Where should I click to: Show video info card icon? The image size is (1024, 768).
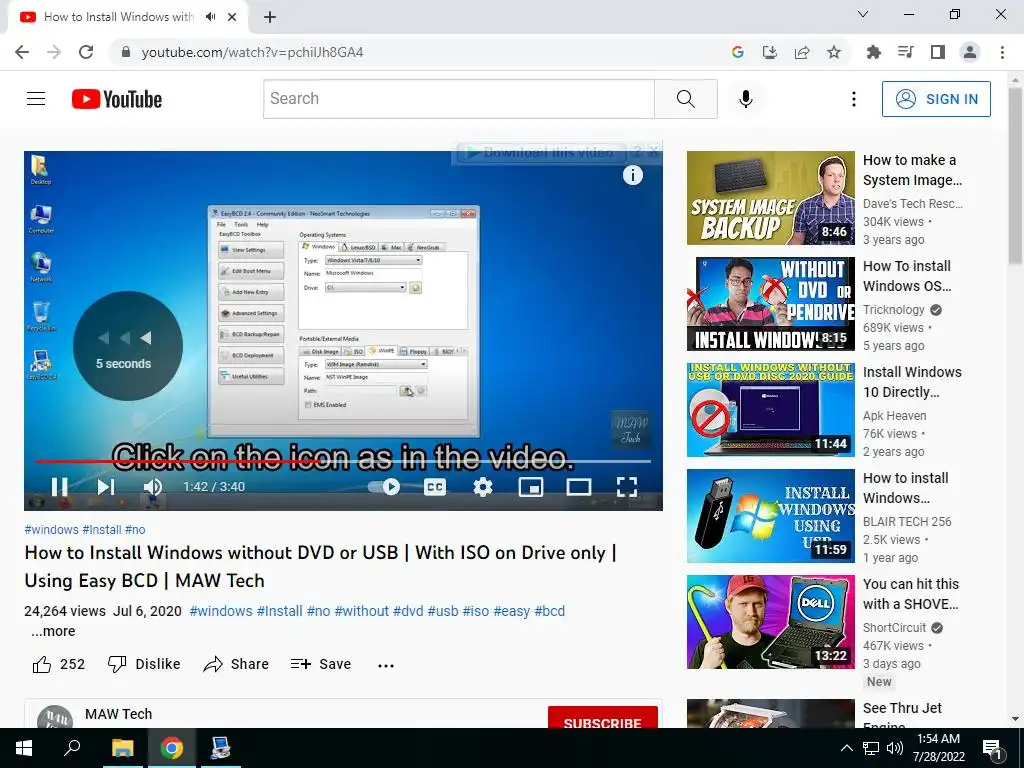click(x=632, y=175)
